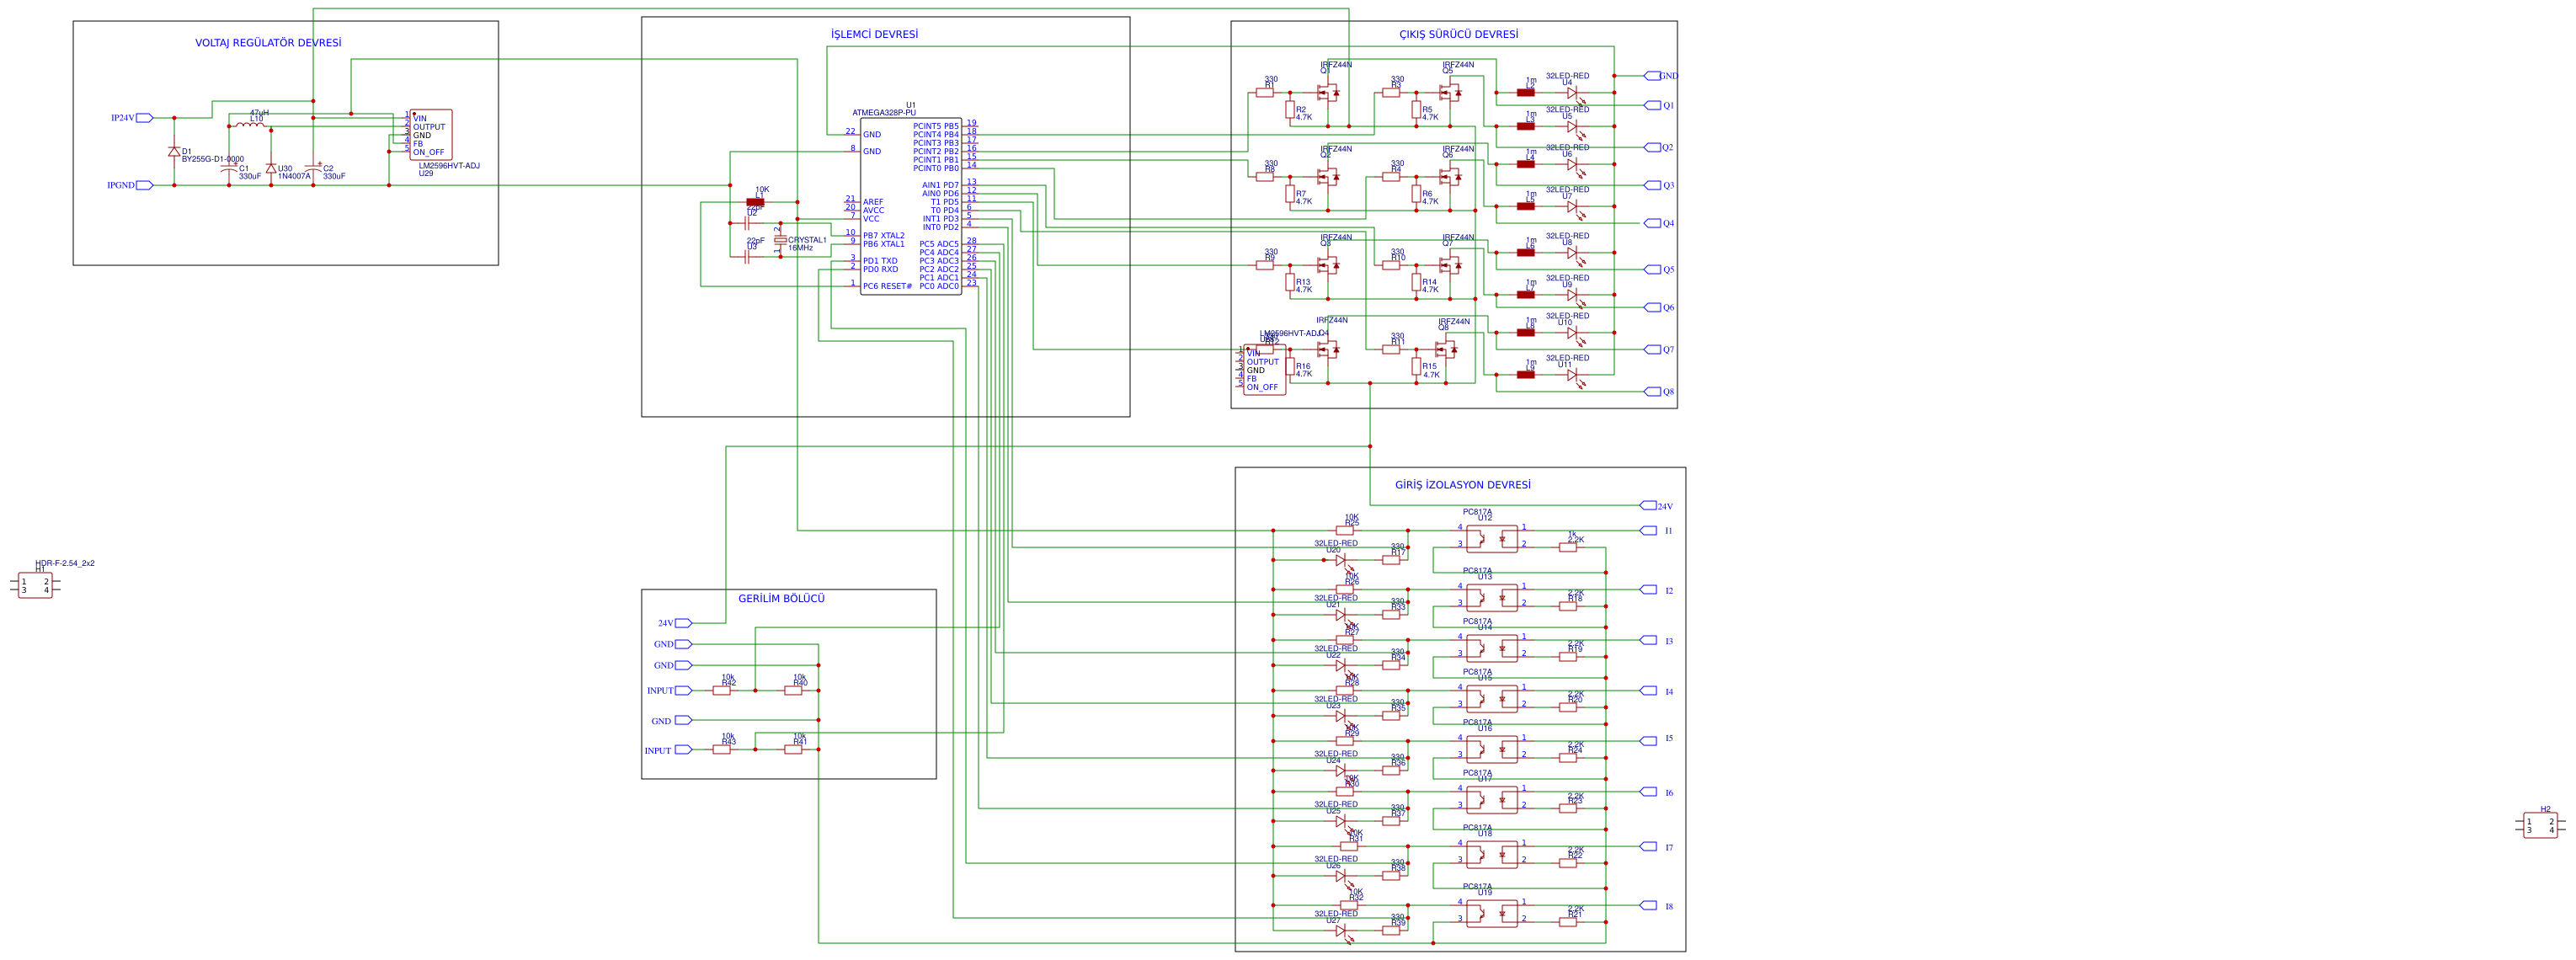Image resolution: width=2576 pixels, height=960 pixels.
Task: Click the IP24V input port flag
Action: (143, 118)
